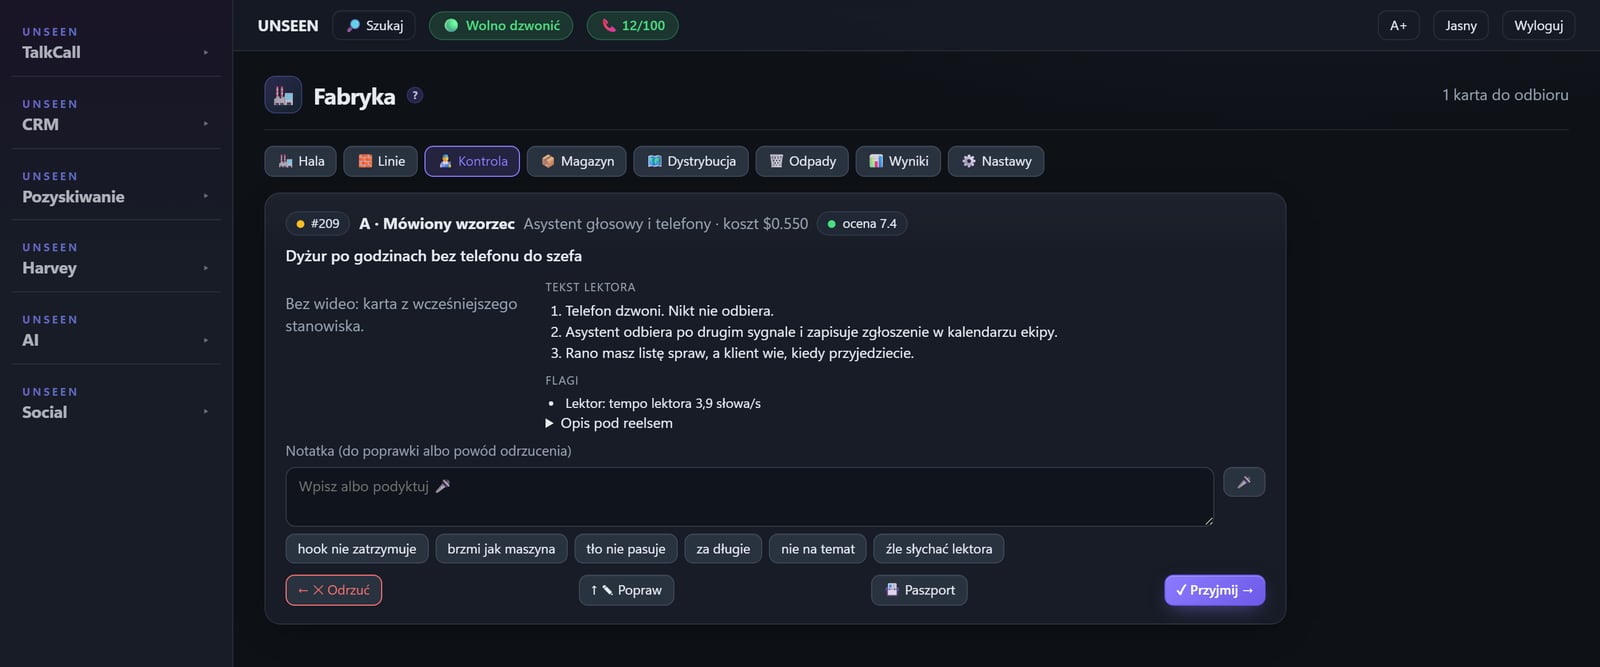1600x667 pixels.
Task: Switch to the Linie tab
Action: [381, 161]
